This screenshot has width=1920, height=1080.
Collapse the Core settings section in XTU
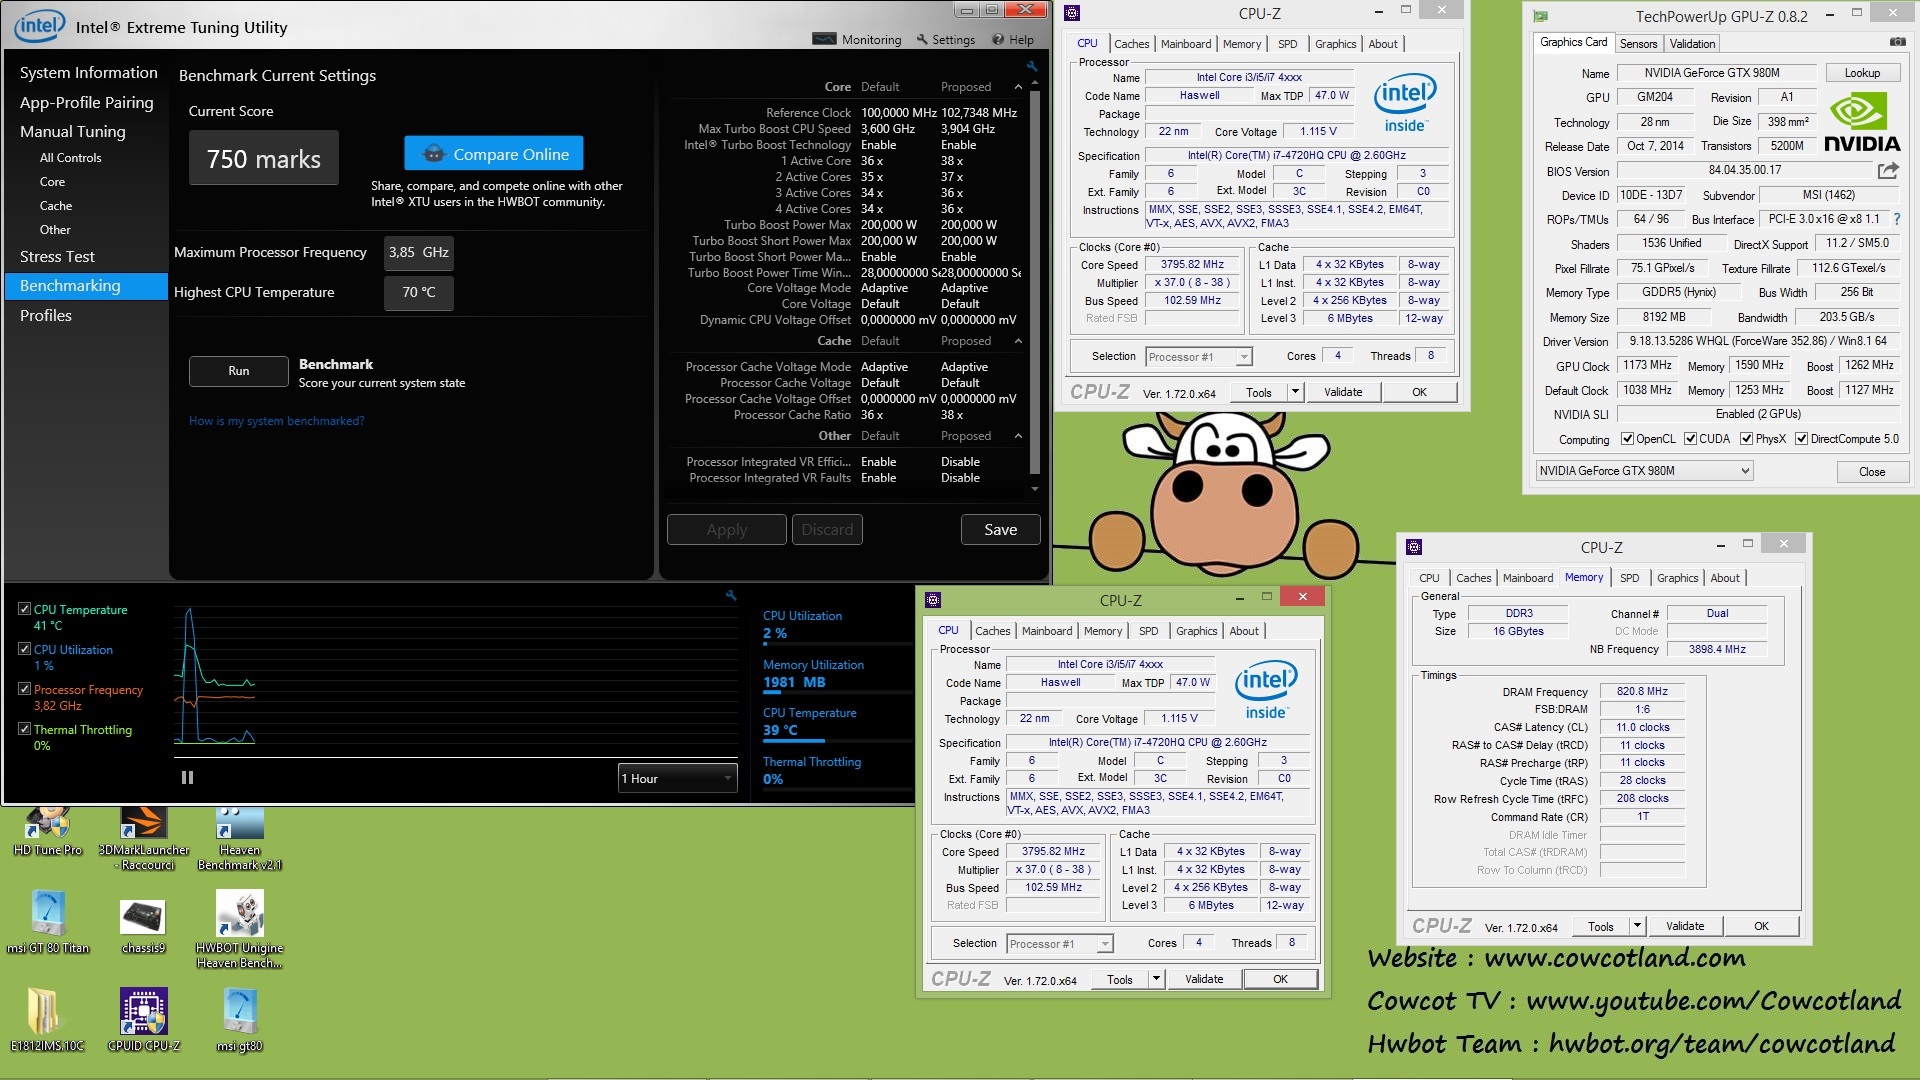(1018, 87)
